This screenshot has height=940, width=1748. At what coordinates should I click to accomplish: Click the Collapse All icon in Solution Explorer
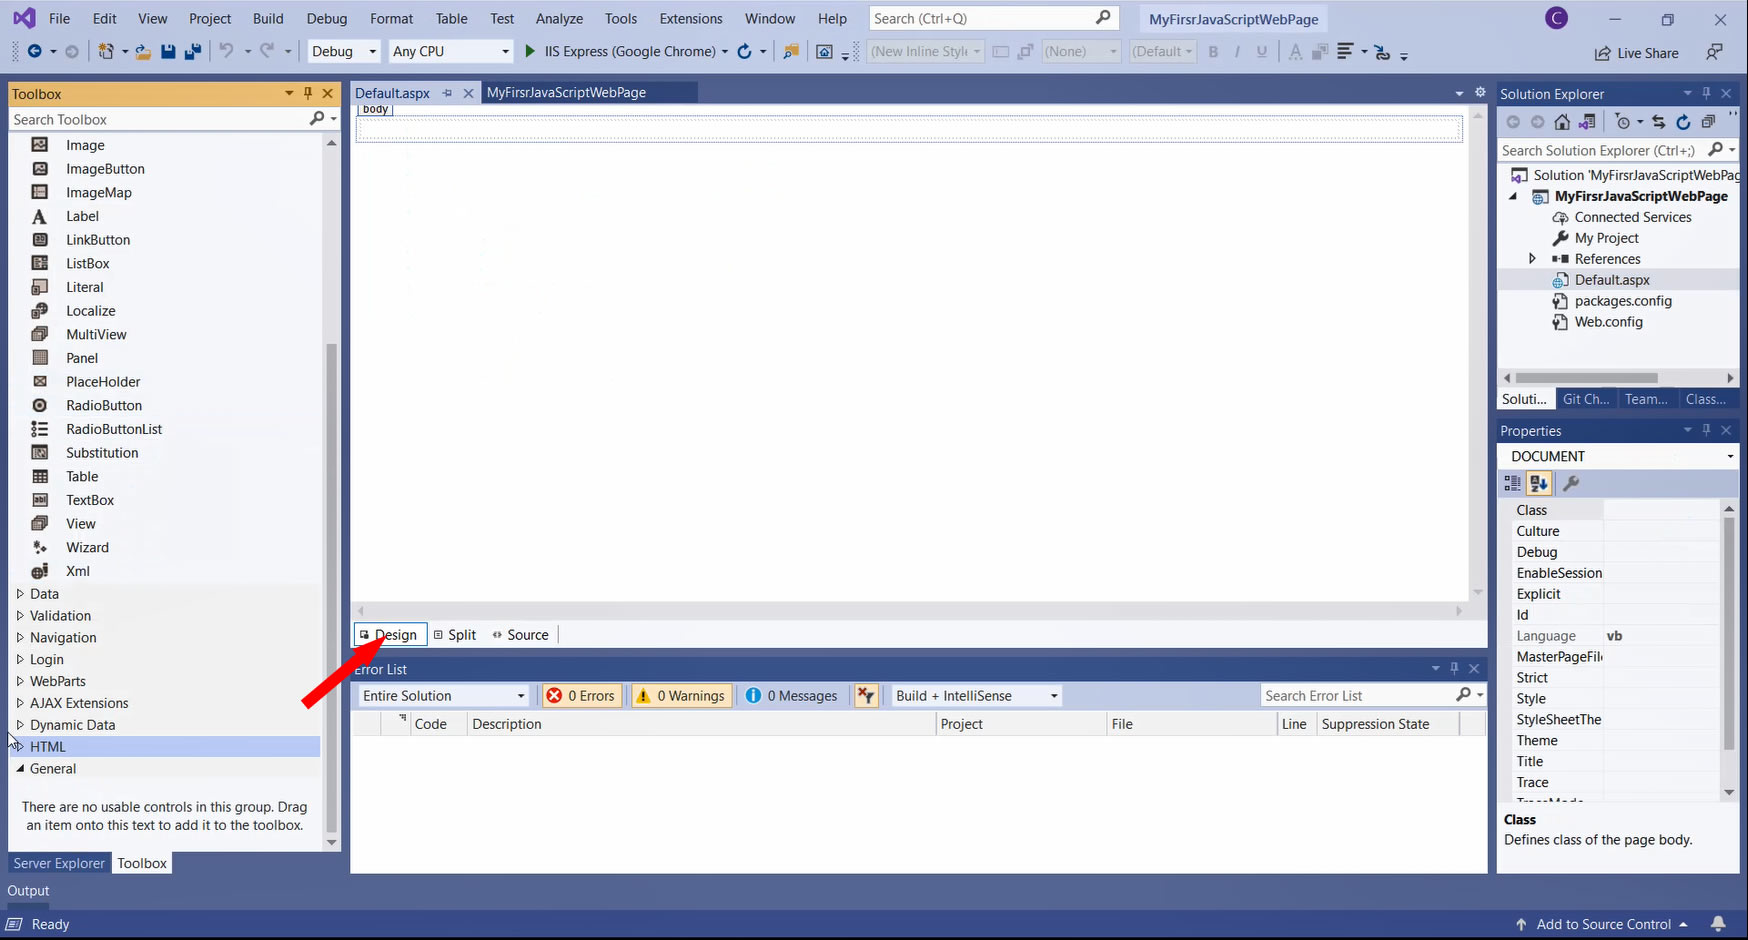coord(1708,122)
